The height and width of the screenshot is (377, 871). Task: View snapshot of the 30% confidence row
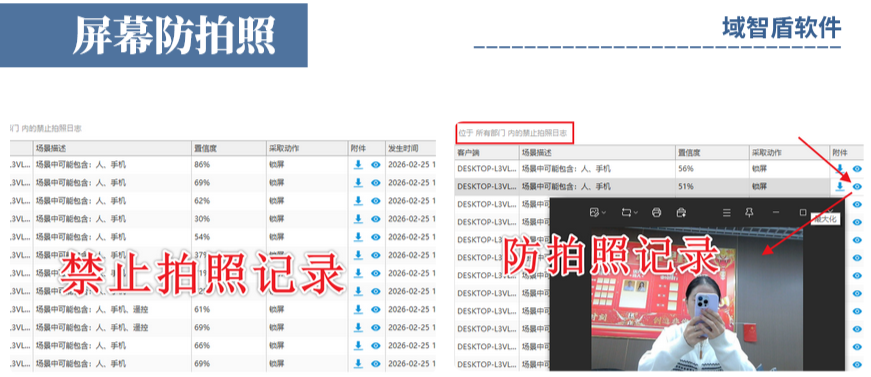(x=376, y=219)
